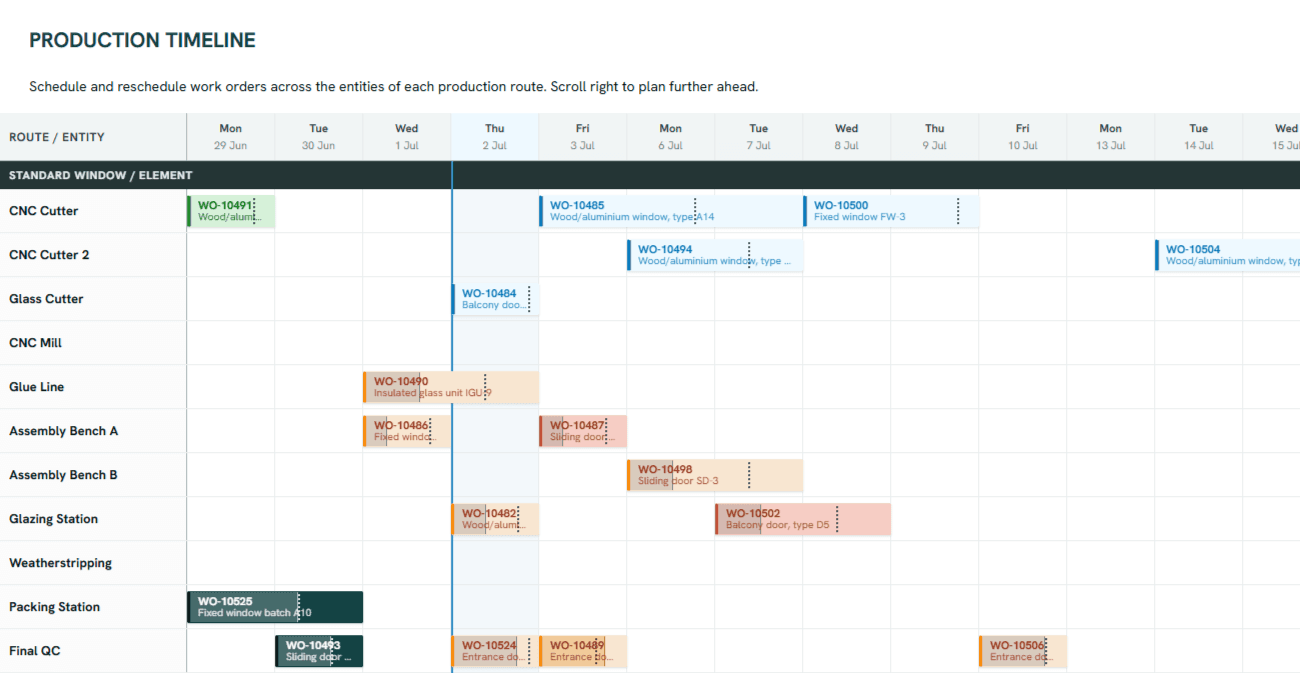This screenshot has height=673, width=1300.
Task: Select WO-10502 Balcony door type D5
Action: click(803, 519)
